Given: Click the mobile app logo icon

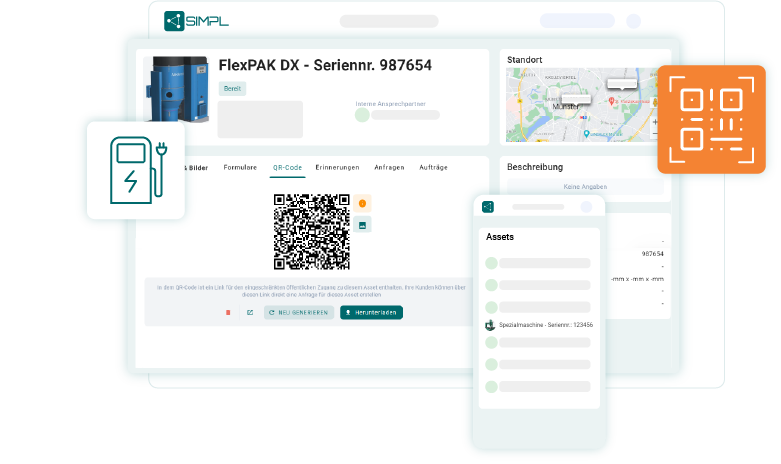Looking at the screenshot, I should pyautogui.click(x=488, y=207).
